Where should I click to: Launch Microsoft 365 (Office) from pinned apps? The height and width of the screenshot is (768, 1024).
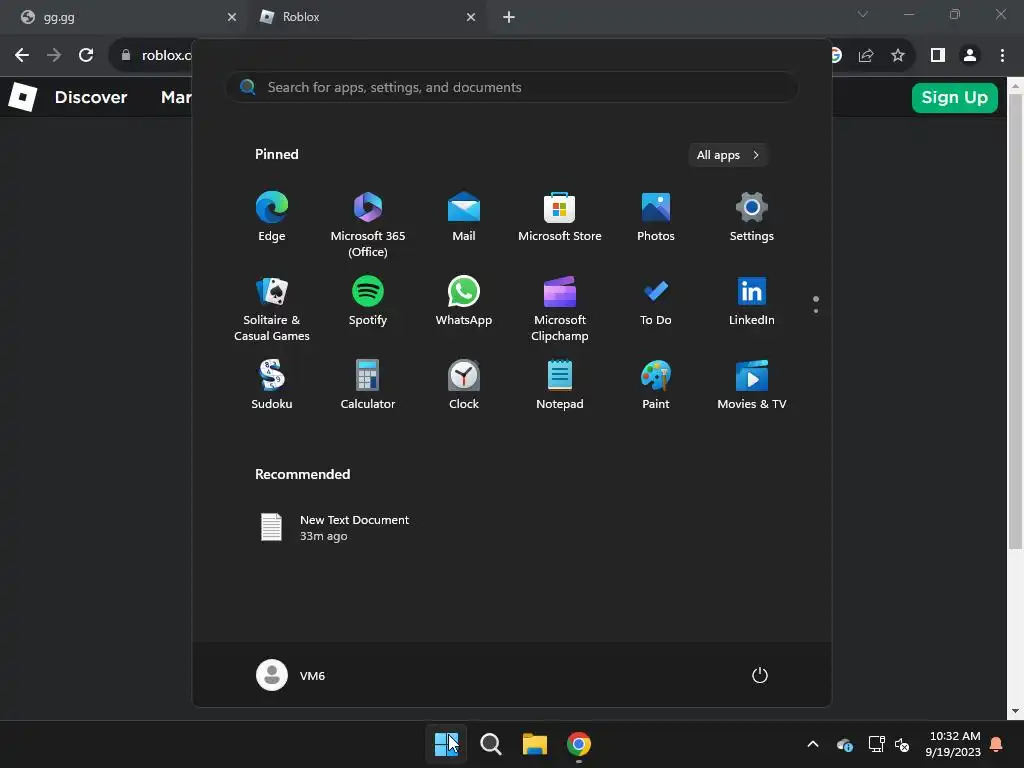(368, 224)
